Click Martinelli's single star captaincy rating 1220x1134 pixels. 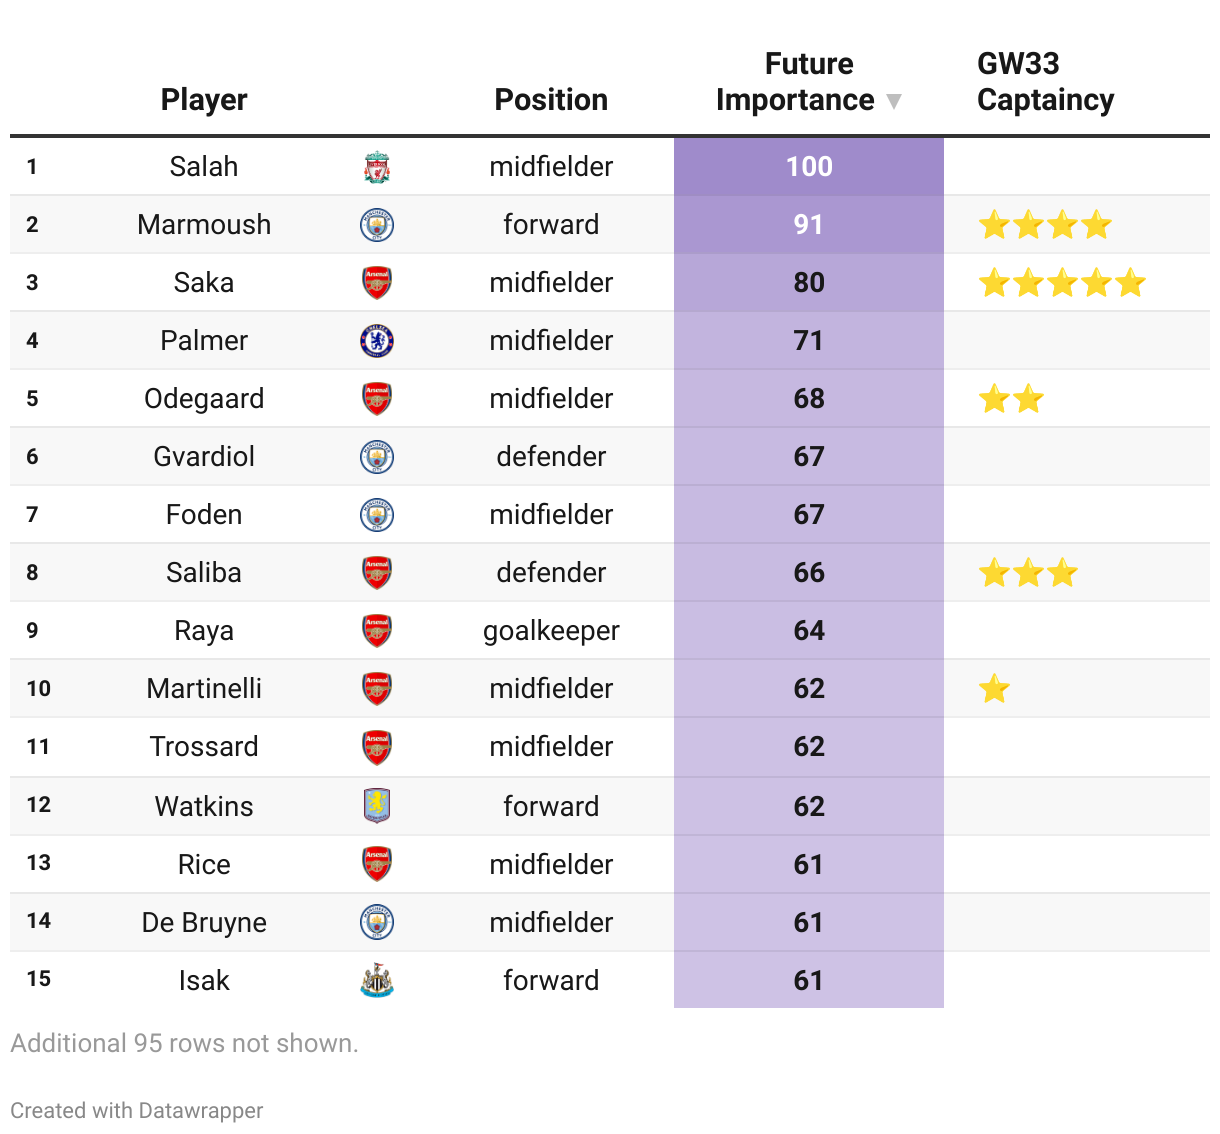[x=994, y=689]
